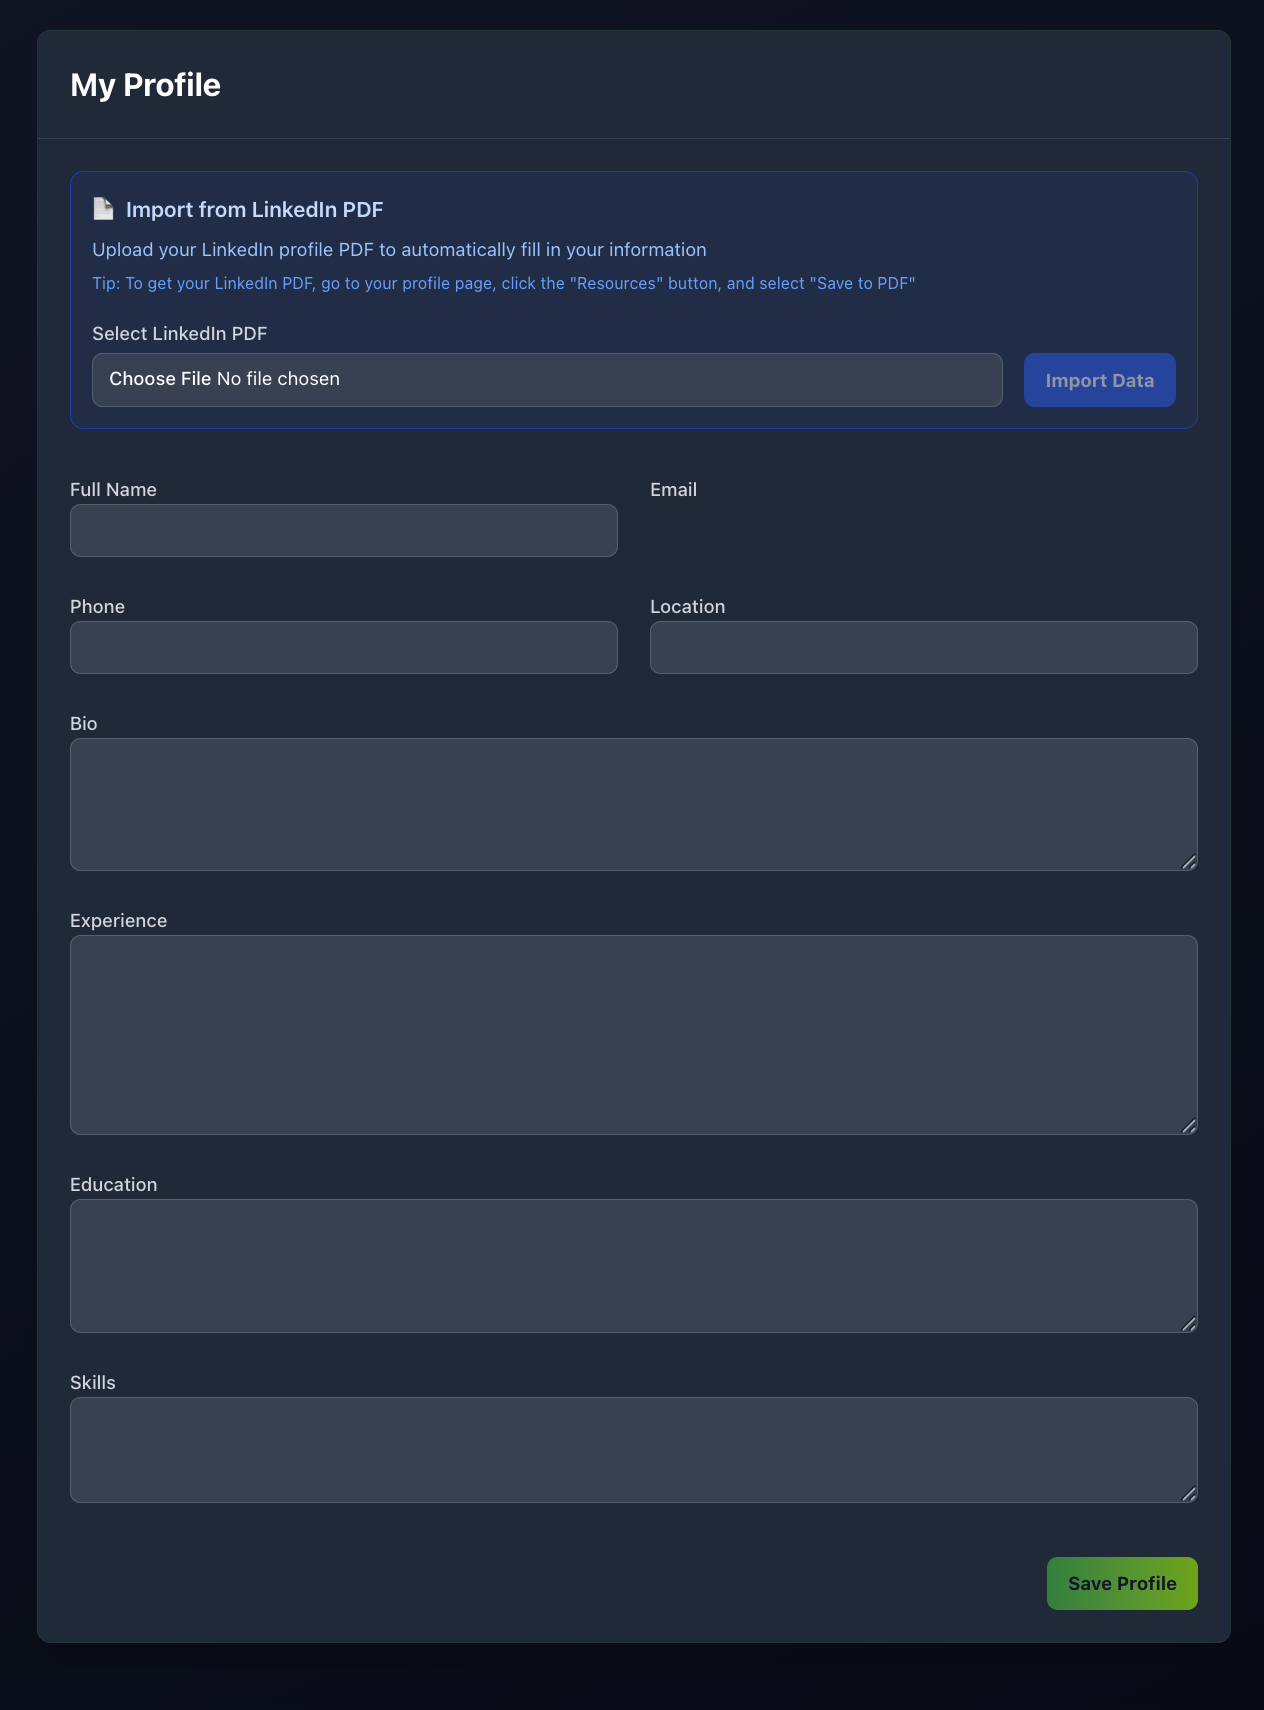Click the Education text area resize handle
The width and height of the screenshot is (1264, 1710).
pos(1189,1324)
